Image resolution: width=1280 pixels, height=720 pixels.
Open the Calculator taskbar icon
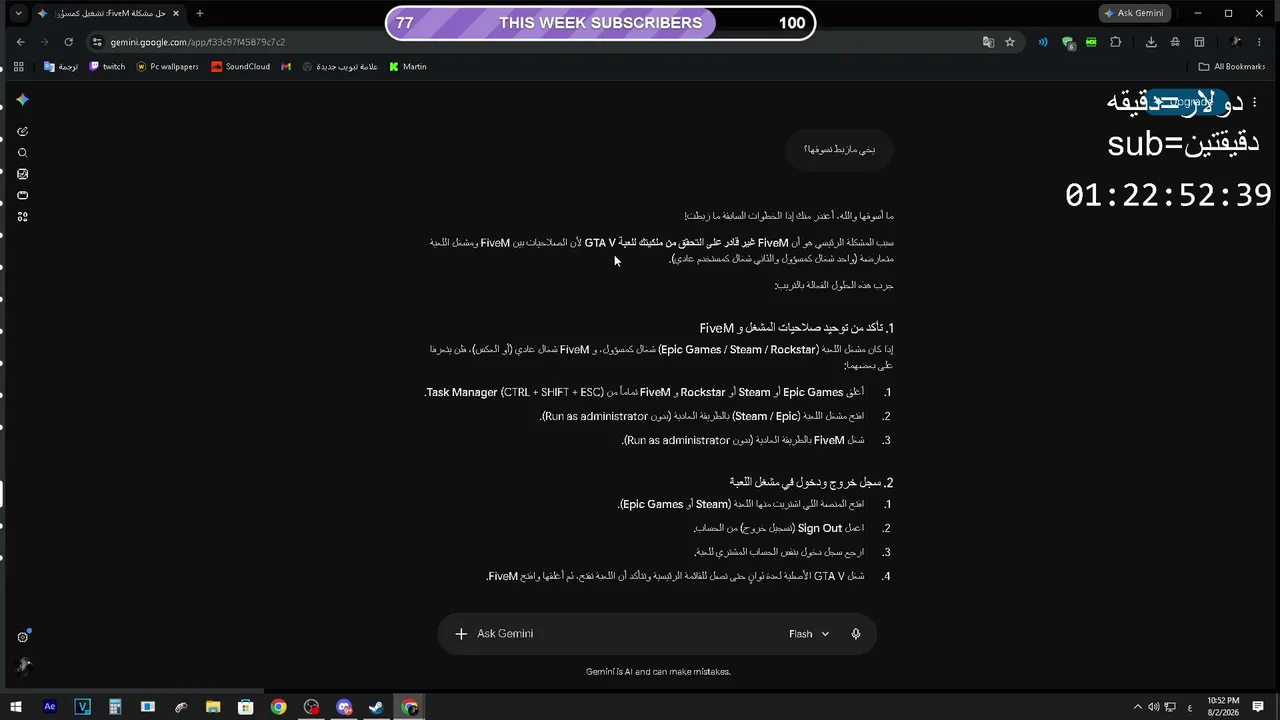point(115,707)
